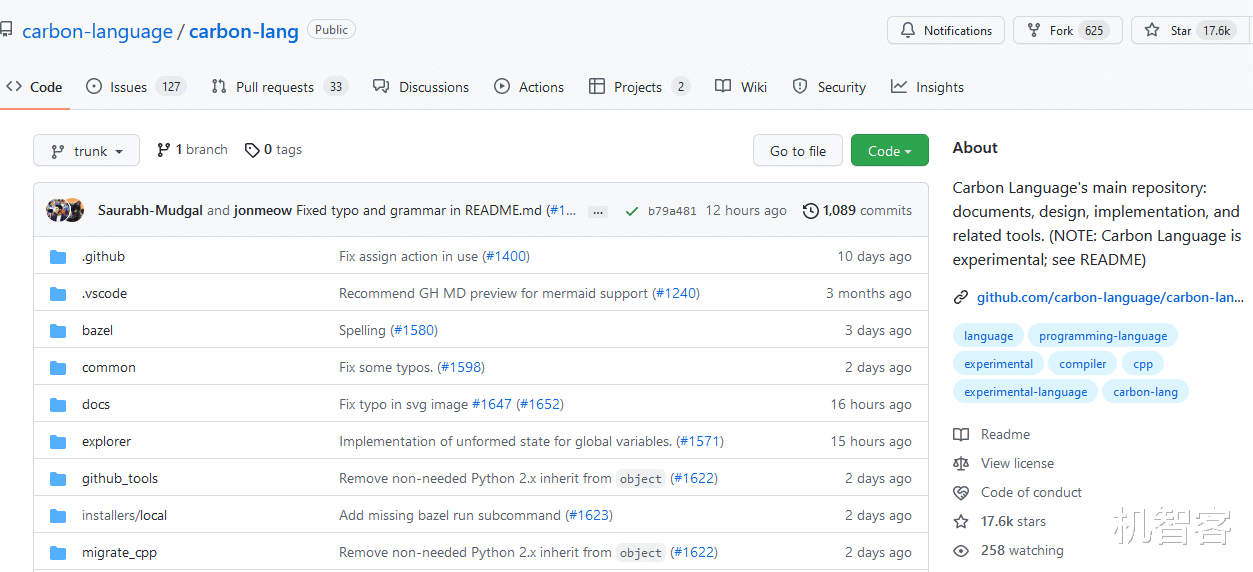
Task: Open the carbon-lang repository link
Action: click(244, 31)
